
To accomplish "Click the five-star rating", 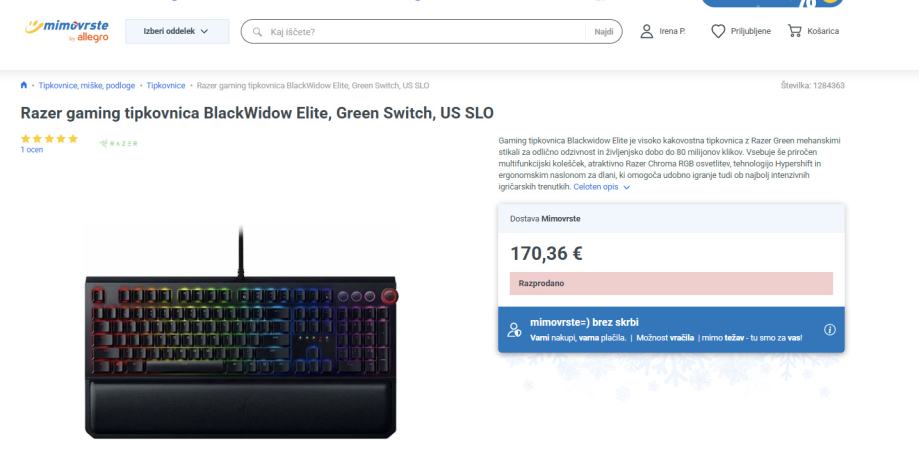I will [49, 139].
